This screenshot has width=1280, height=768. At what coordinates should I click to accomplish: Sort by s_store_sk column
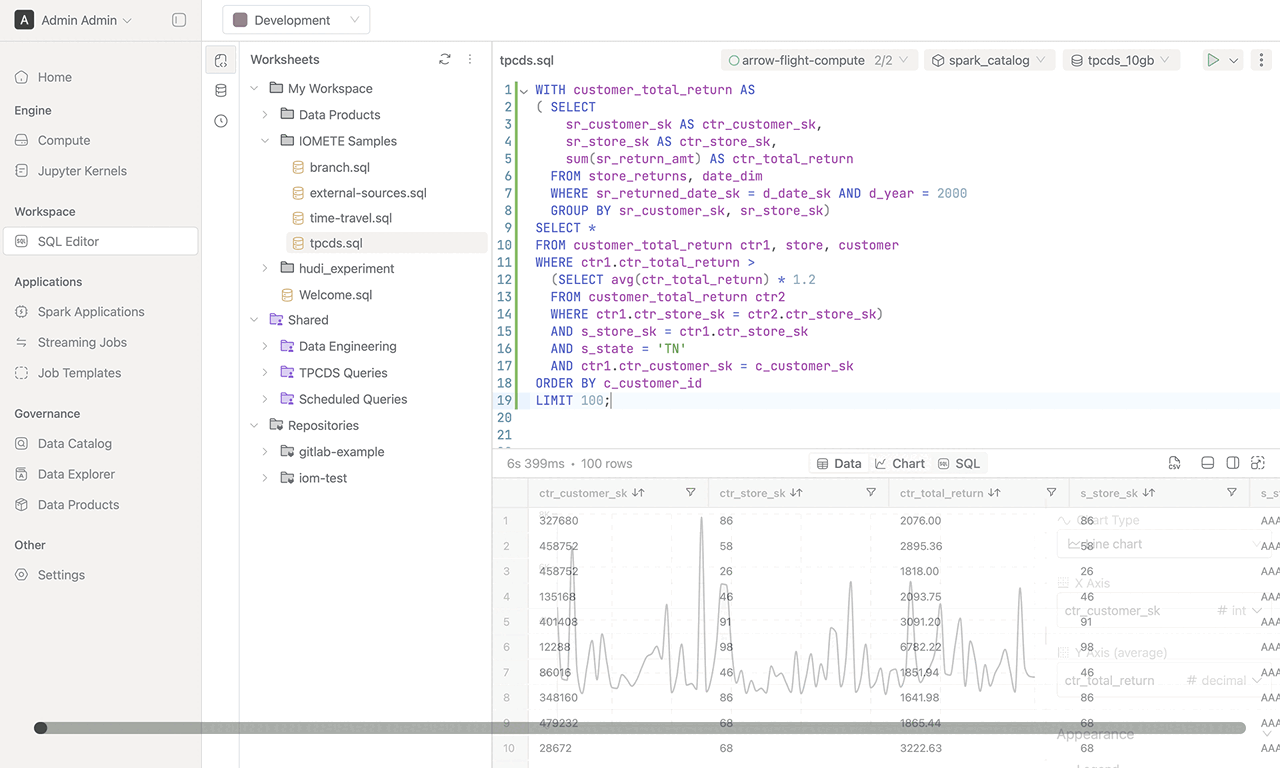1149,493
